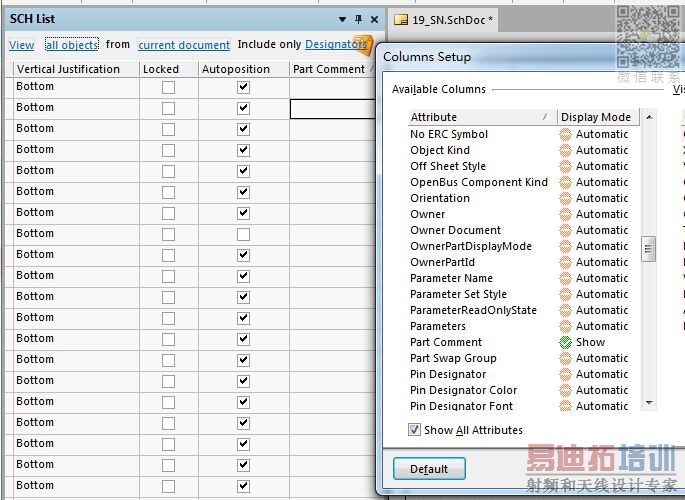Click the green Show icon beside Part Comment
The image size is (685, 500).
pyautogui.click(x=565, y=342)
